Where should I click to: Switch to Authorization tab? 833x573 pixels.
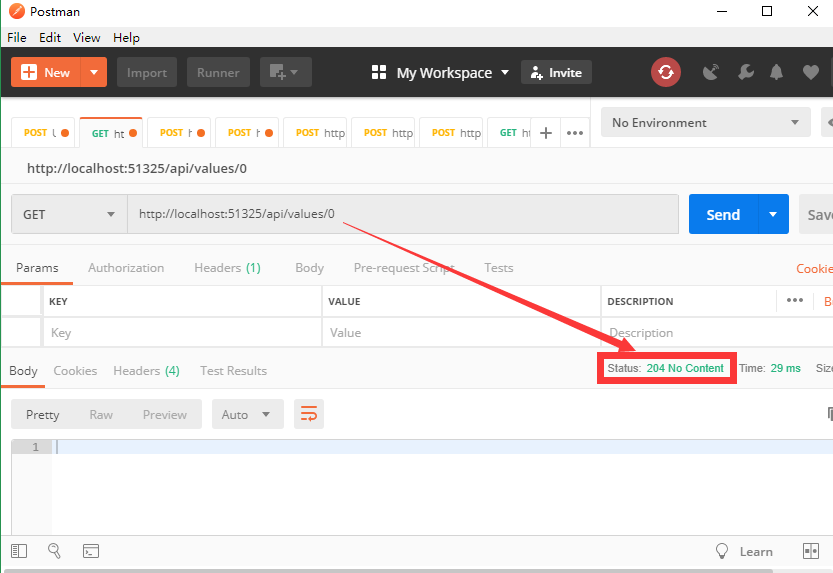[x=126, y=268]
